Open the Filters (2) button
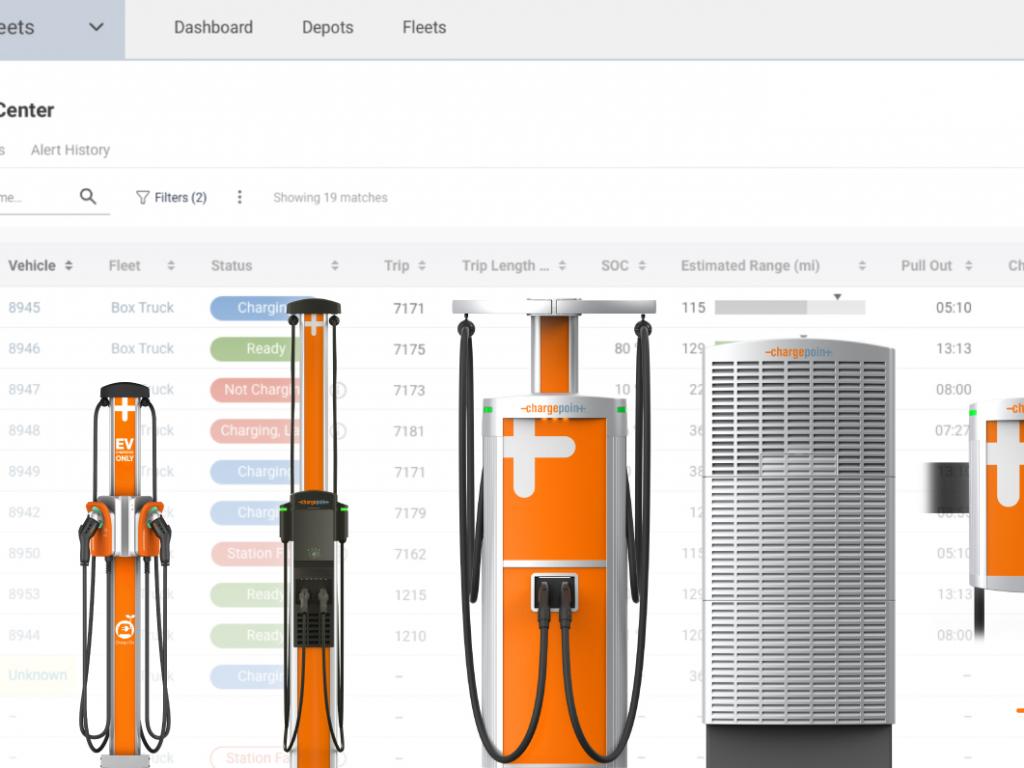Viewport: 1024px width, 768px height. point(171,197)
